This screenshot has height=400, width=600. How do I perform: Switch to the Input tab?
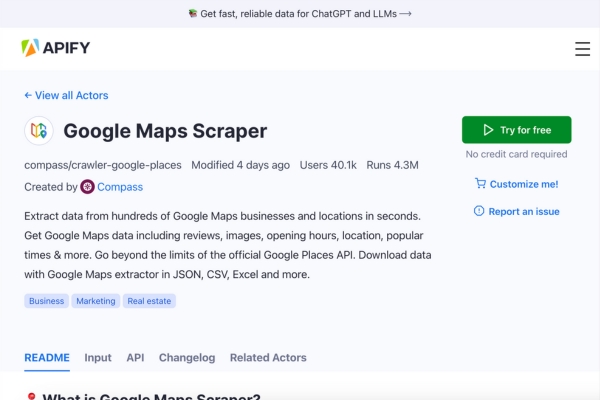[x=98, y=358]
